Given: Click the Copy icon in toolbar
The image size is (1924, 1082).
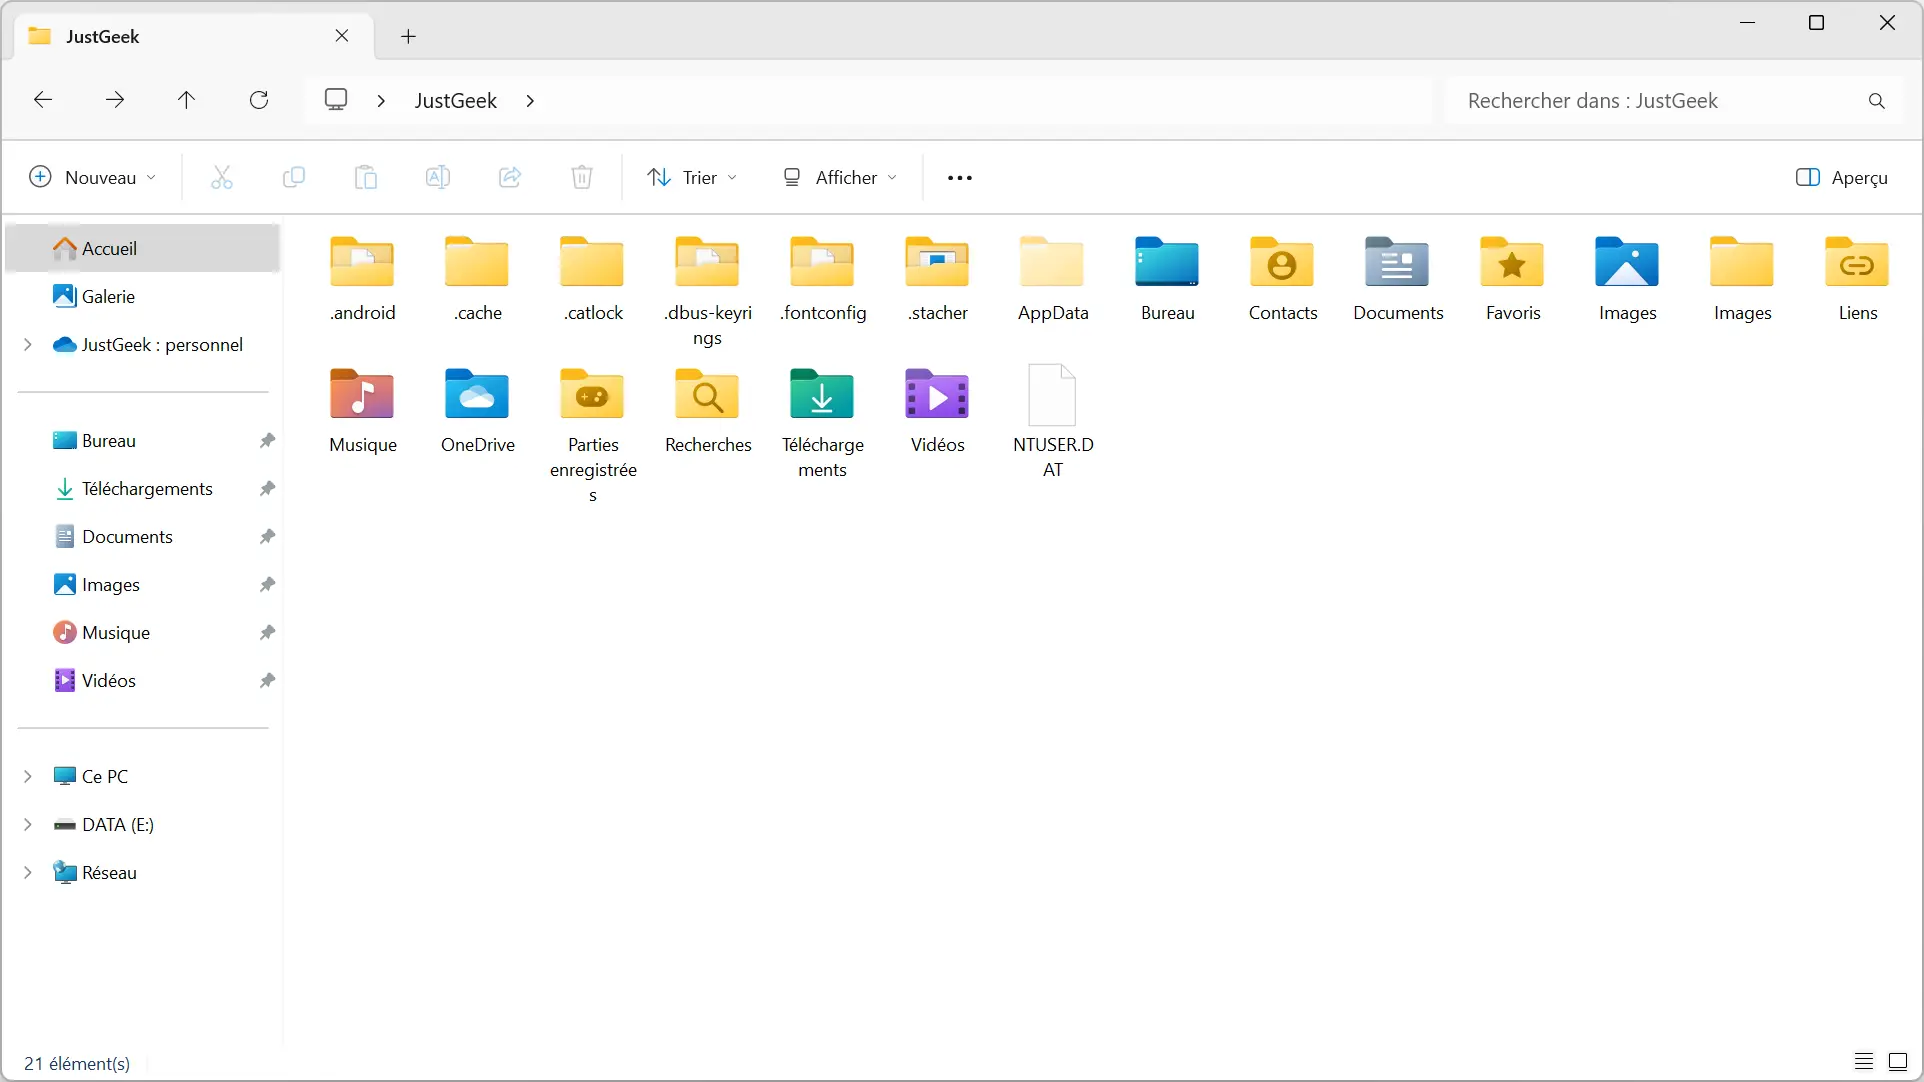Looking at the screenshot, I should click(294, 177).
